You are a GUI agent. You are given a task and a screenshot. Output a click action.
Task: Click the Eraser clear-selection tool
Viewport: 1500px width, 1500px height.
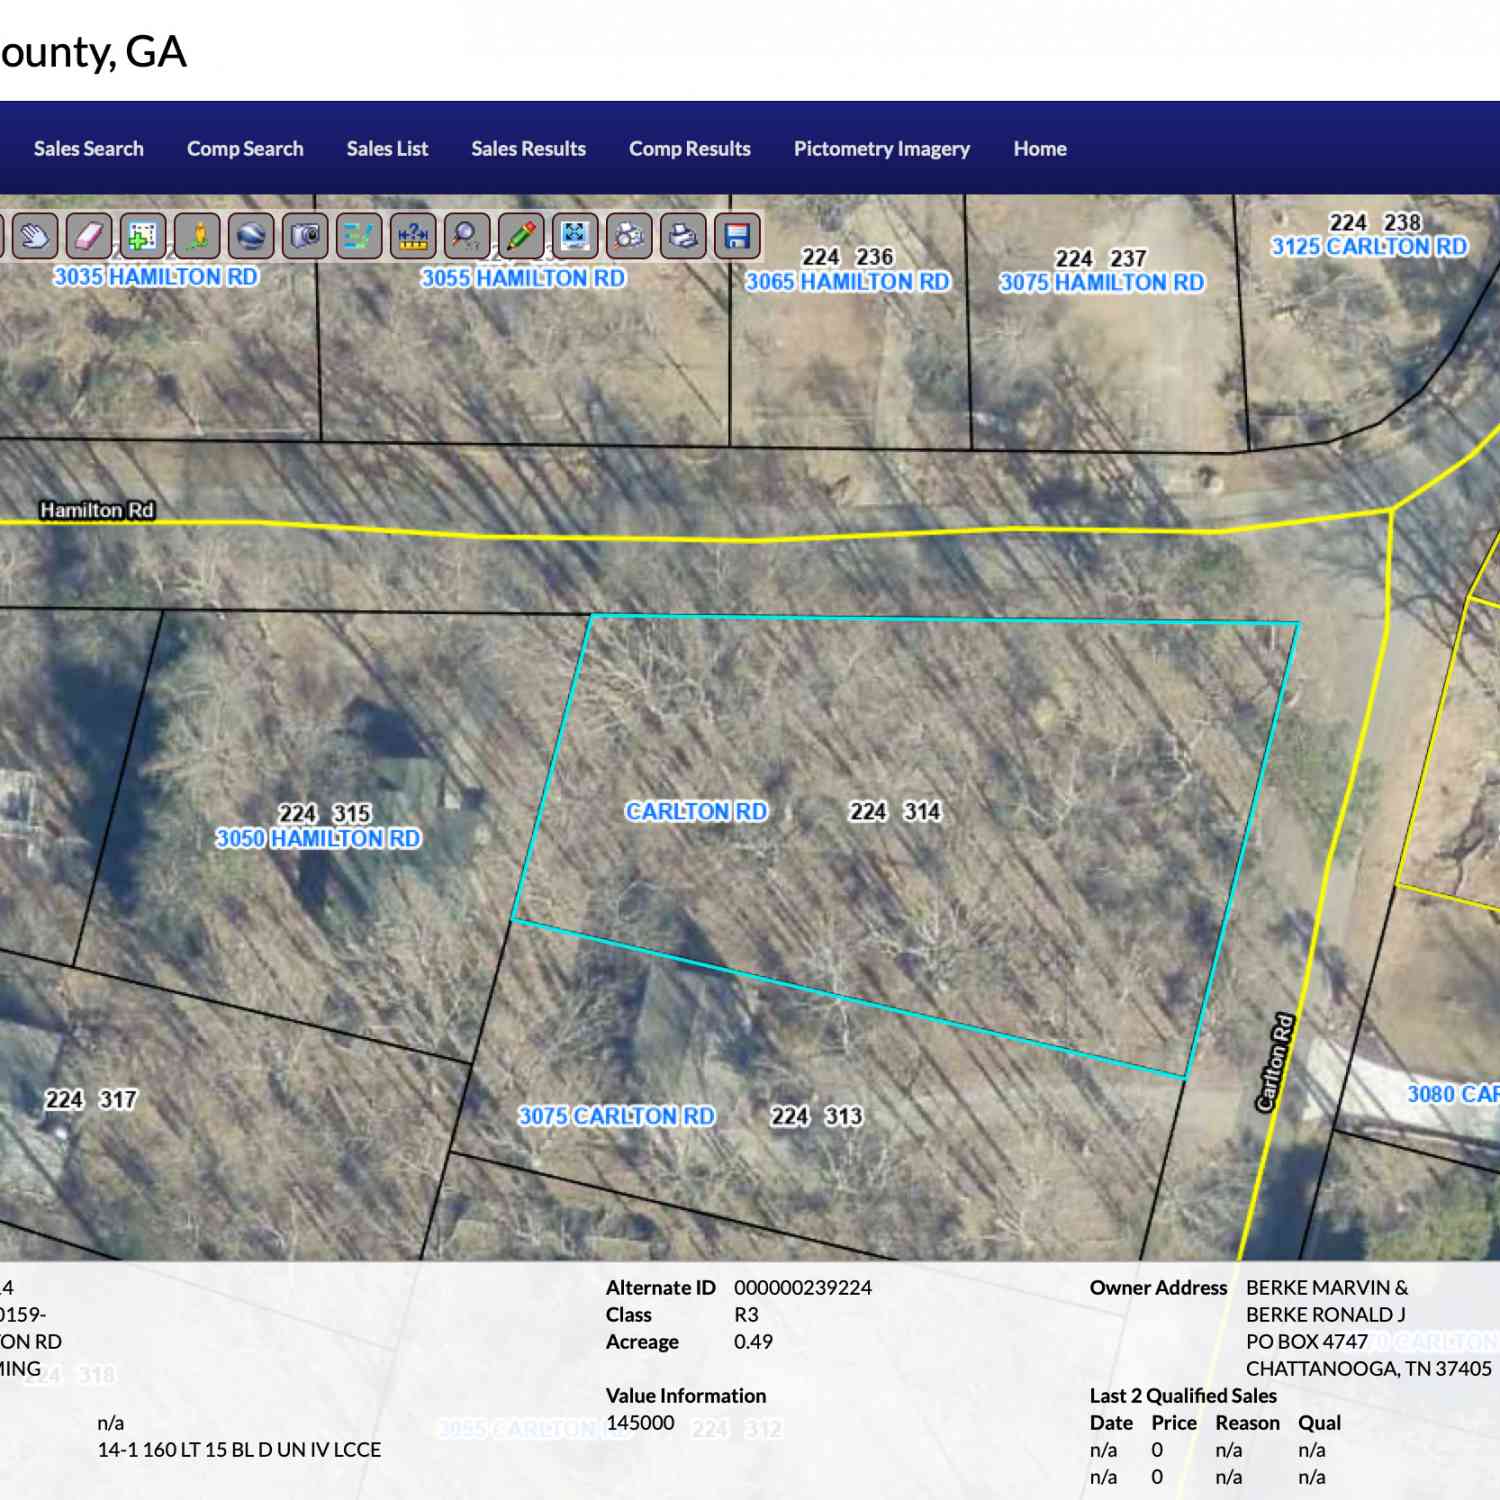pyautogui.click(x=89, y=236)
